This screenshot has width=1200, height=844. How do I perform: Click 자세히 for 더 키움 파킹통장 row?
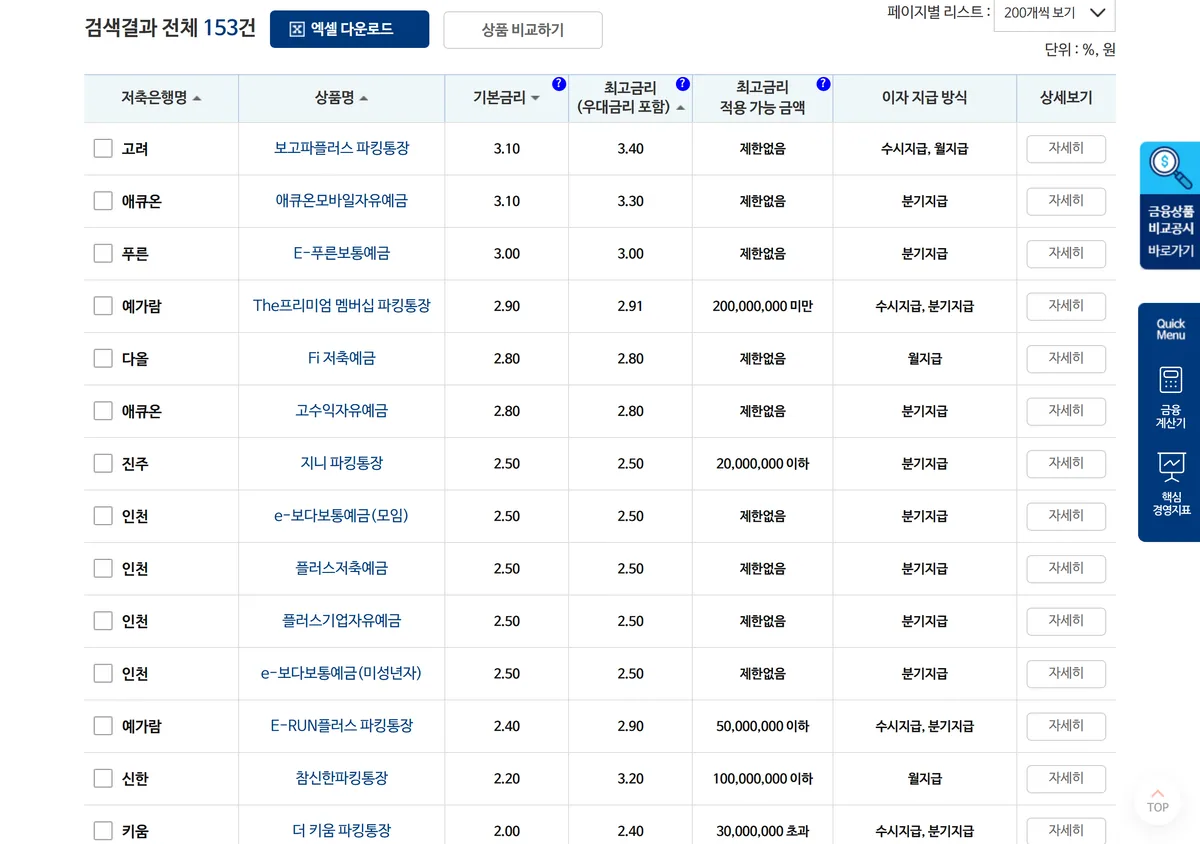(x=1066, y=831)
